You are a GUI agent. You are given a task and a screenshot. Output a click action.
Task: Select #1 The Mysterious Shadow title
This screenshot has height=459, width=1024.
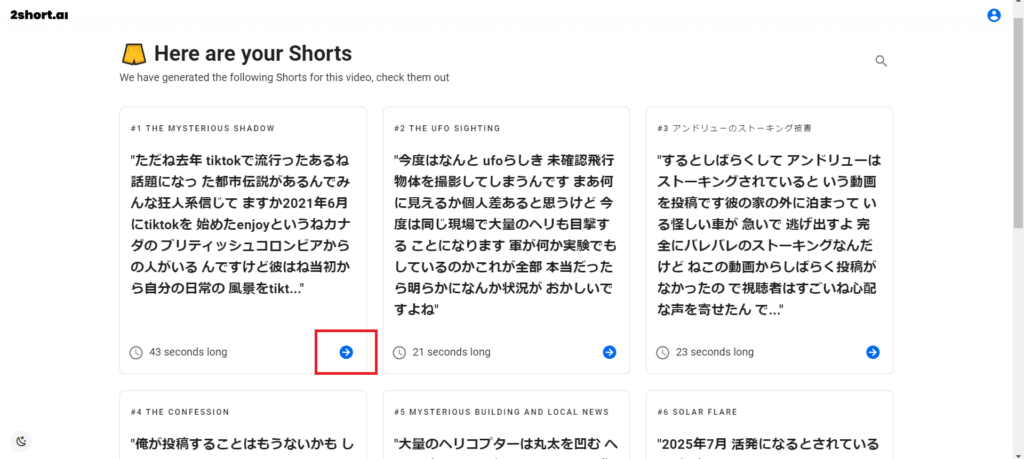(202, 129)
